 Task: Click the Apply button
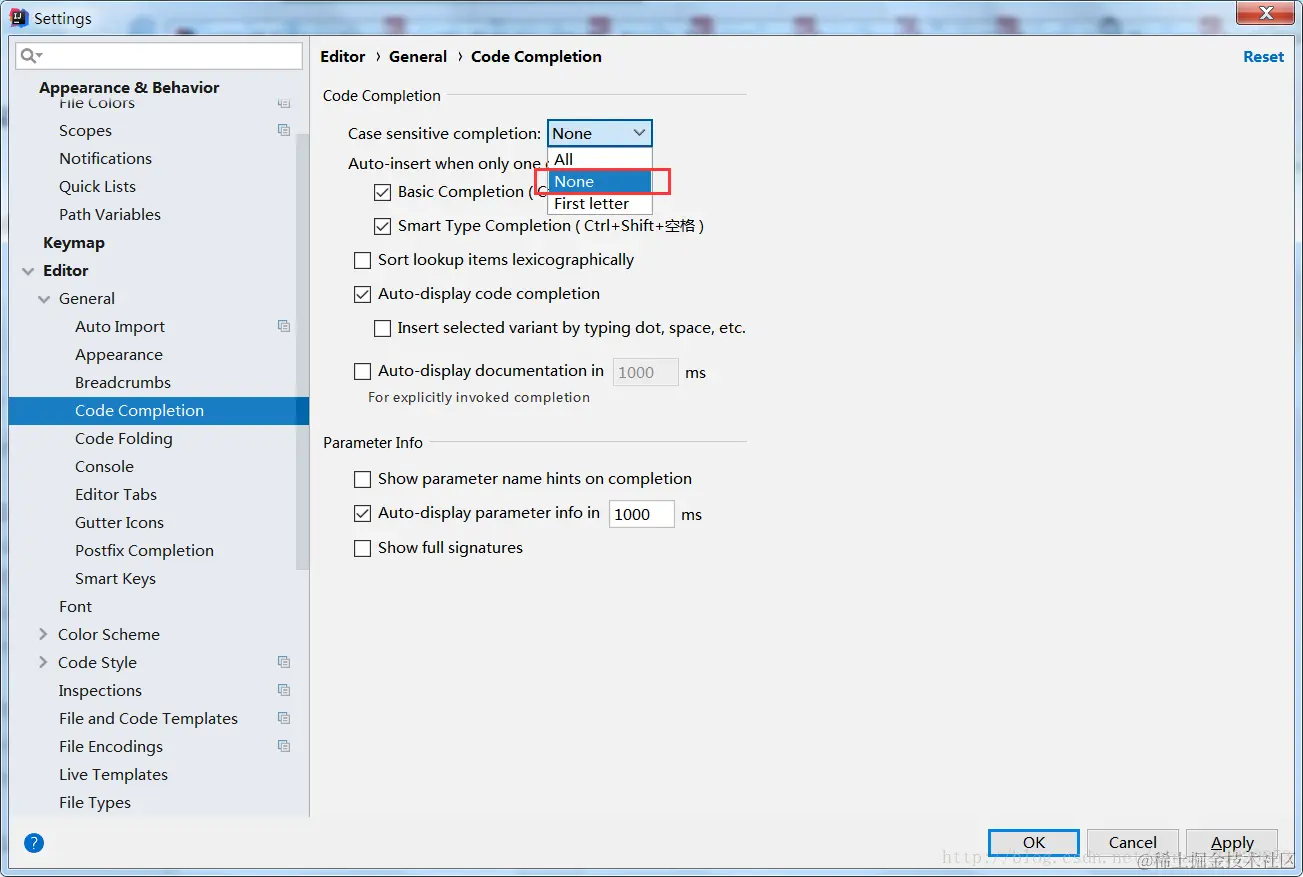coord(1232,843)
